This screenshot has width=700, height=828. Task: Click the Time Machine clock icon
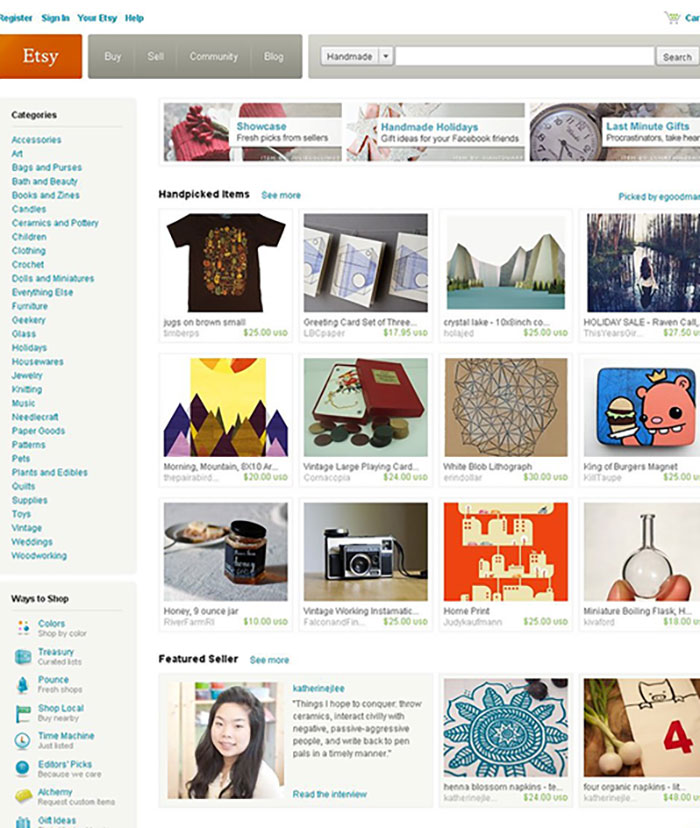coord(22,740)
